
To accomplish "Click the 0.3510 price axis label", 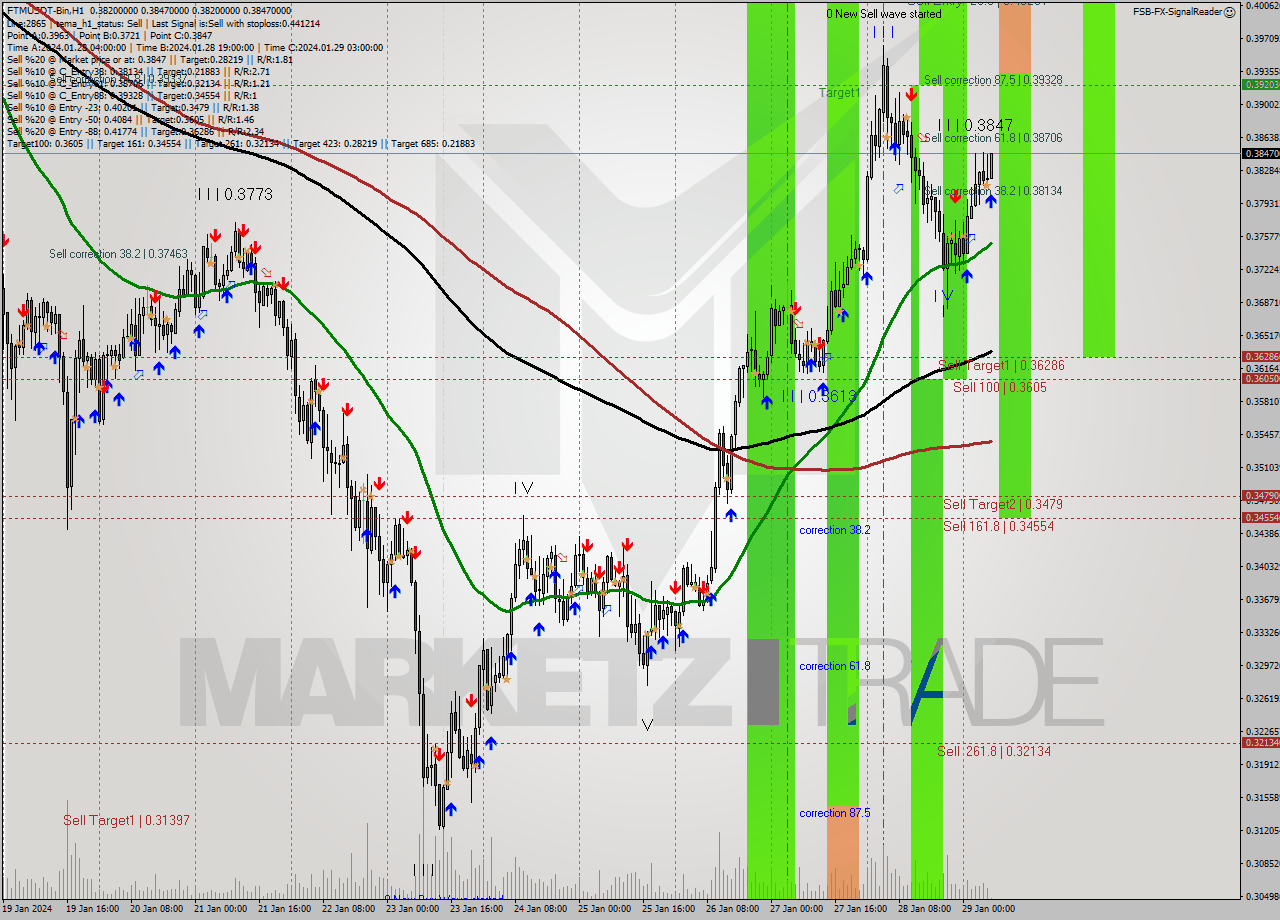I will pos(1261,468).
